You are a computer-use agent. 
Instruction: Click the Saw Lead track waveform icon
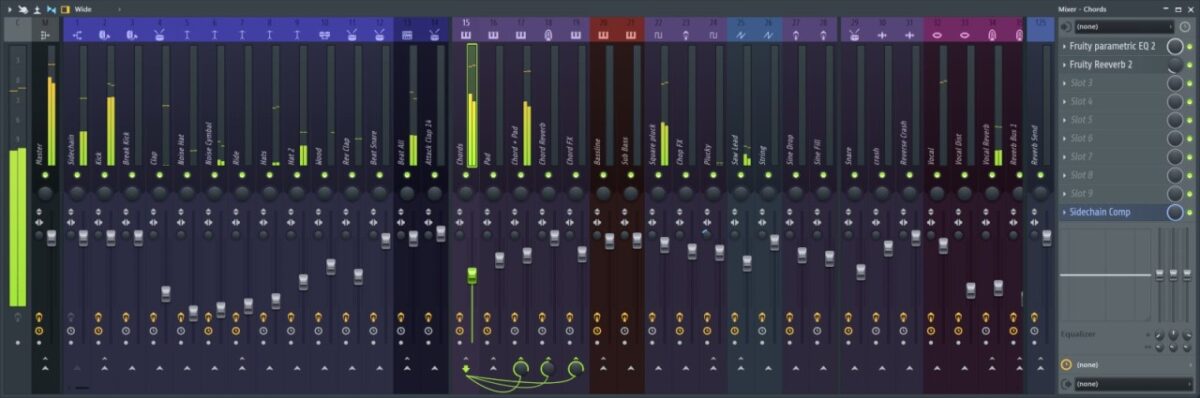(x=741, y=35)
